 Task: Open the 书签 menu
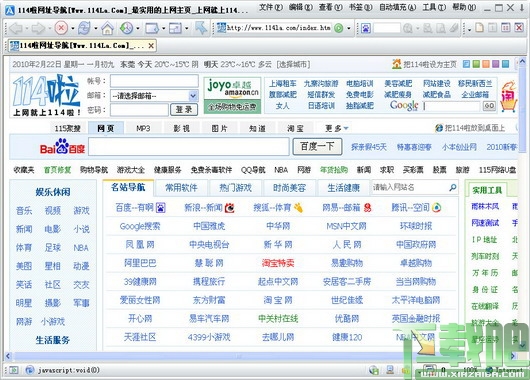360,7
